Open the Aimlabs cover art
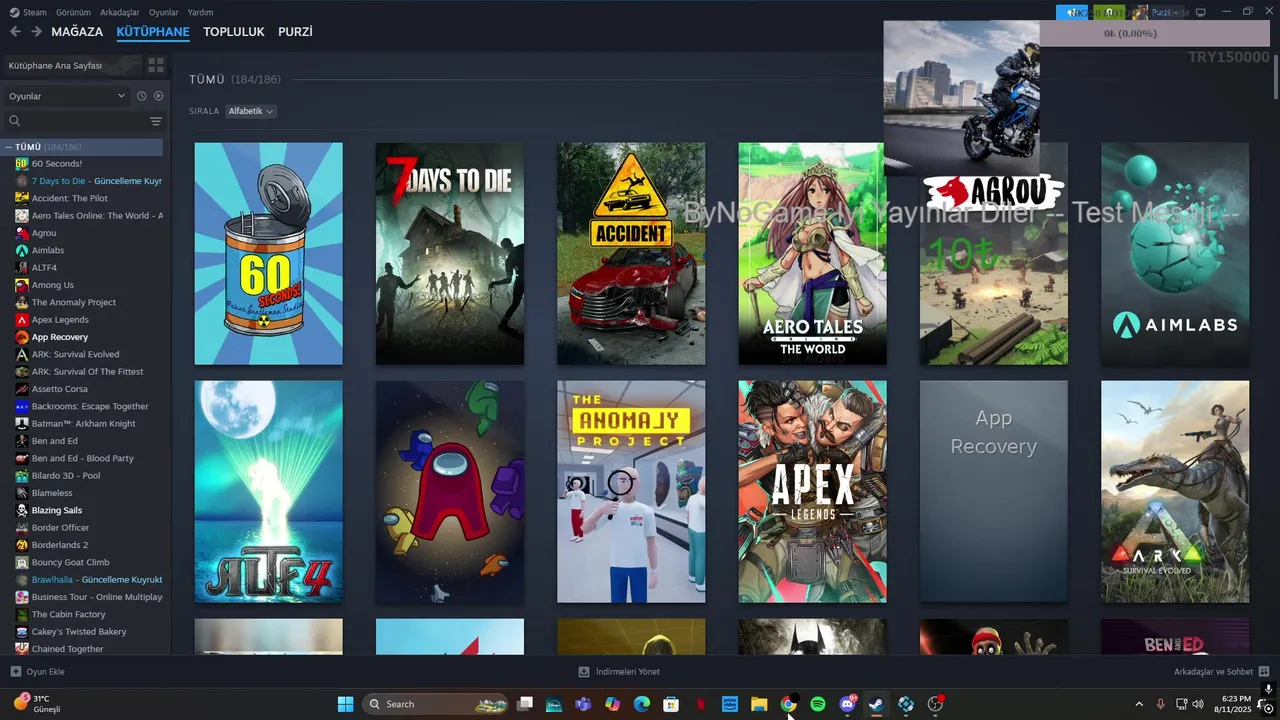This screenshot has height=720, width=1280. 1175,254
